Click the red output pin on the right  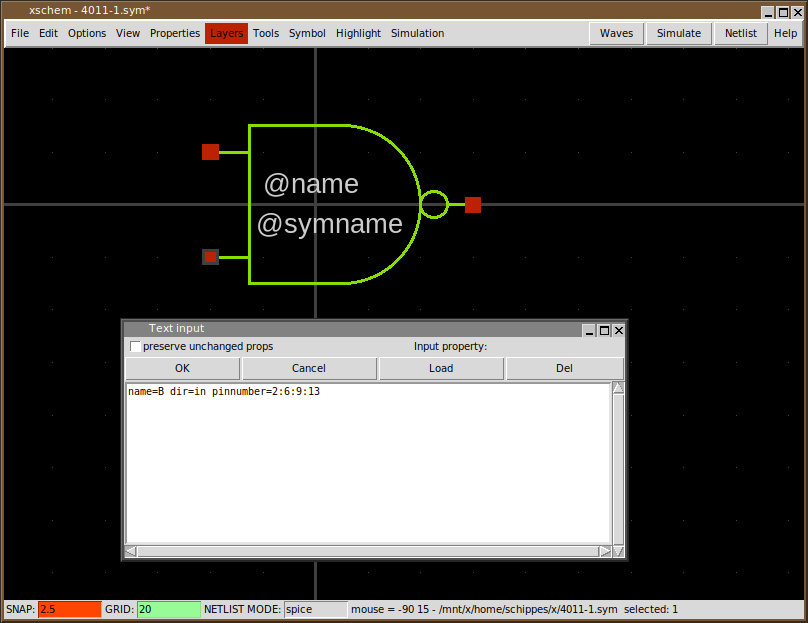473,205
